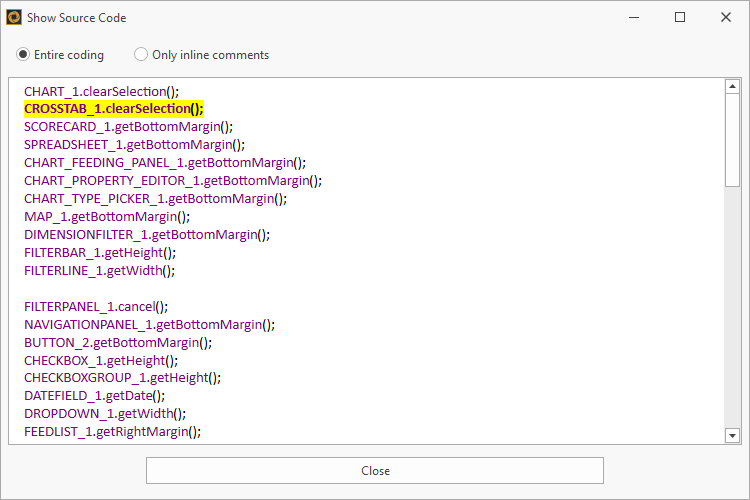
Task: Place cursor on SCORECARD_1.getBottomMargin line
Action: (128, 127)
